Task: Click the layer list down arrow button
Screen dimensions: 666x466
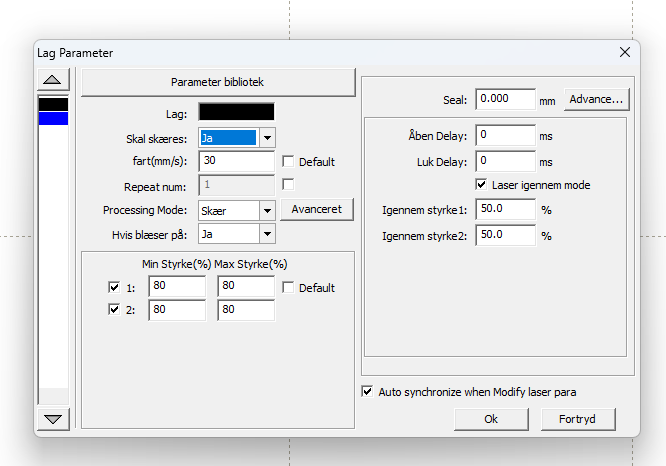Action: pyautogui.click(x=53, y=419)
